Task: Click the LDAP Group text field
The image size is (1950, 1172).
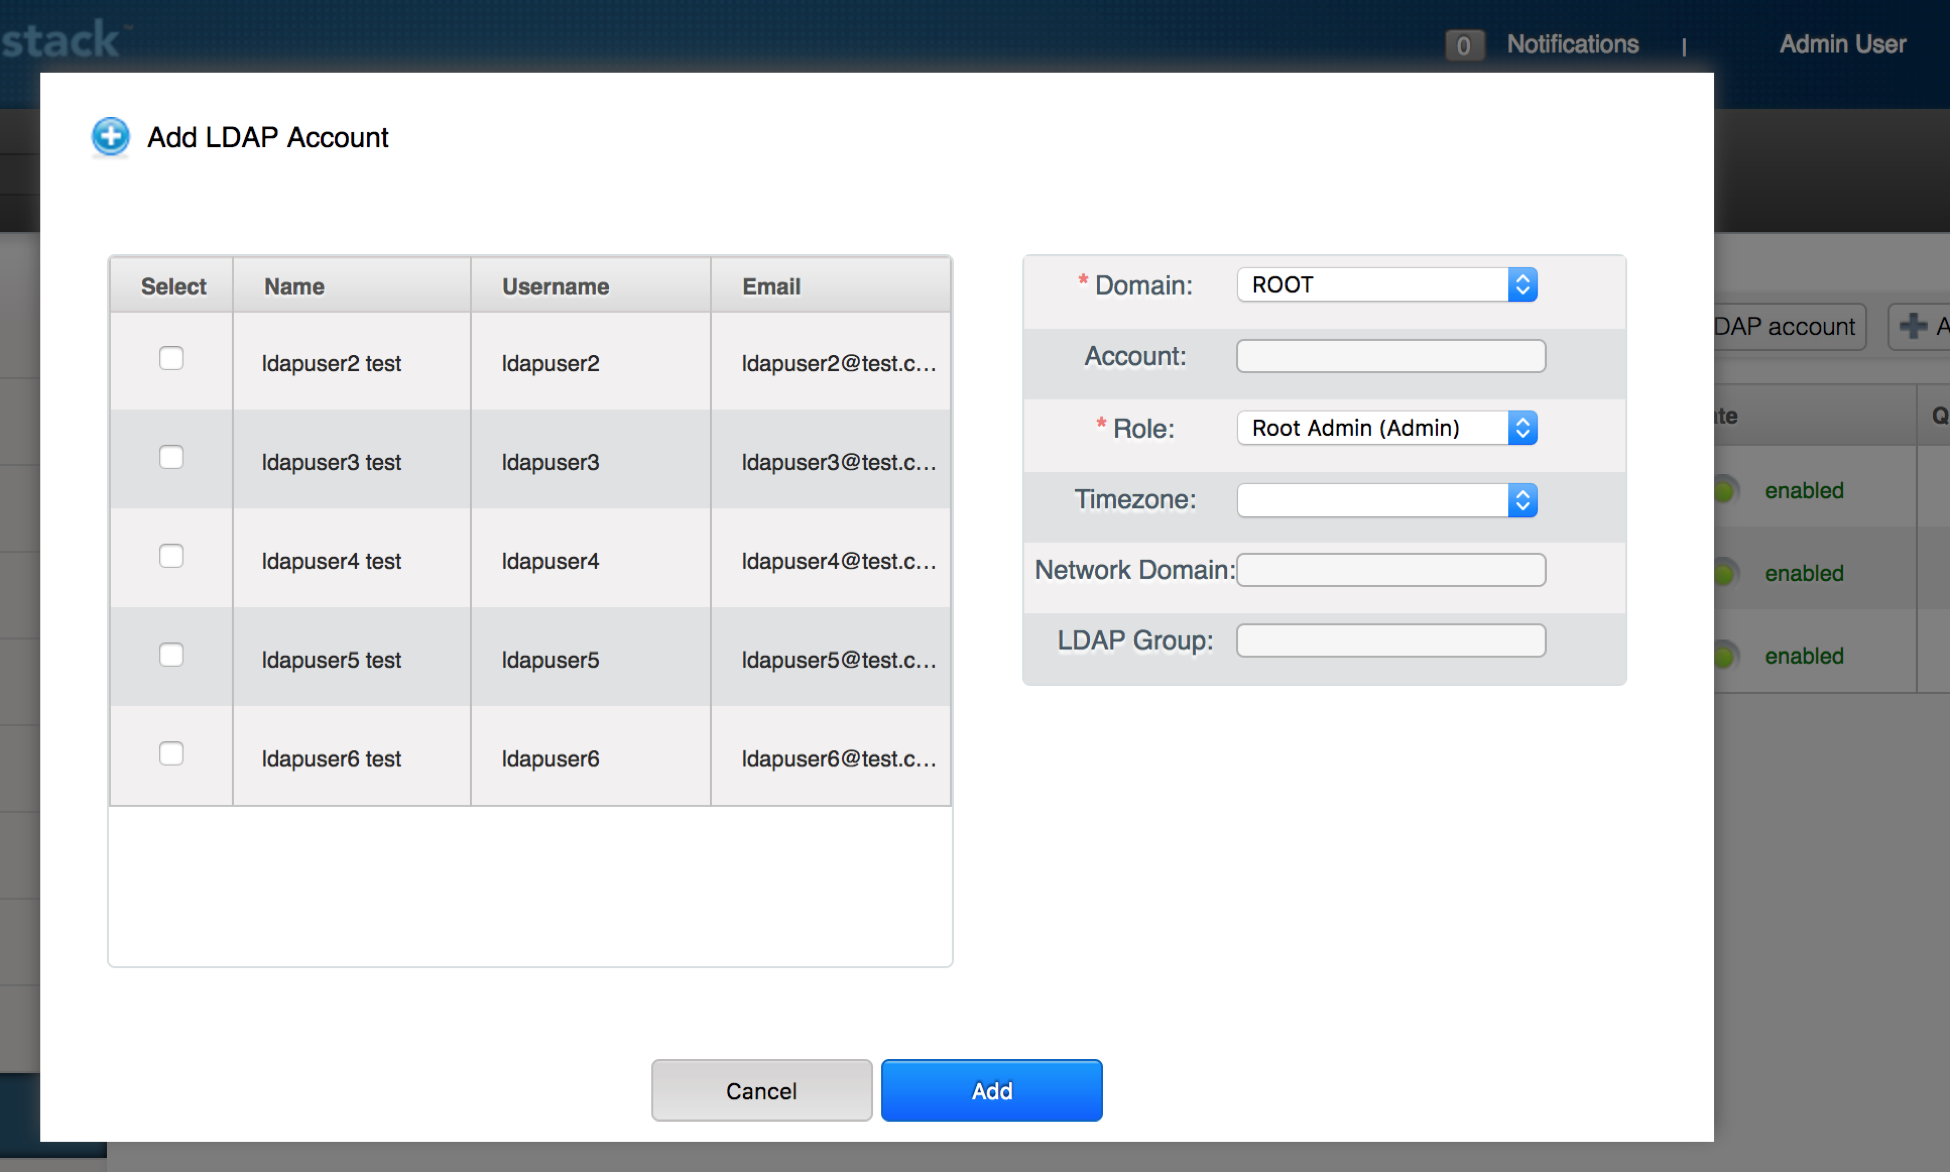Action: point(1391,640)
